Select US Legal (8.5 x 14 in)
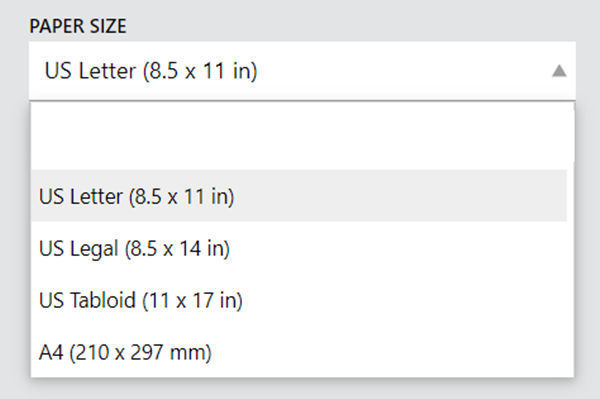 299,248
